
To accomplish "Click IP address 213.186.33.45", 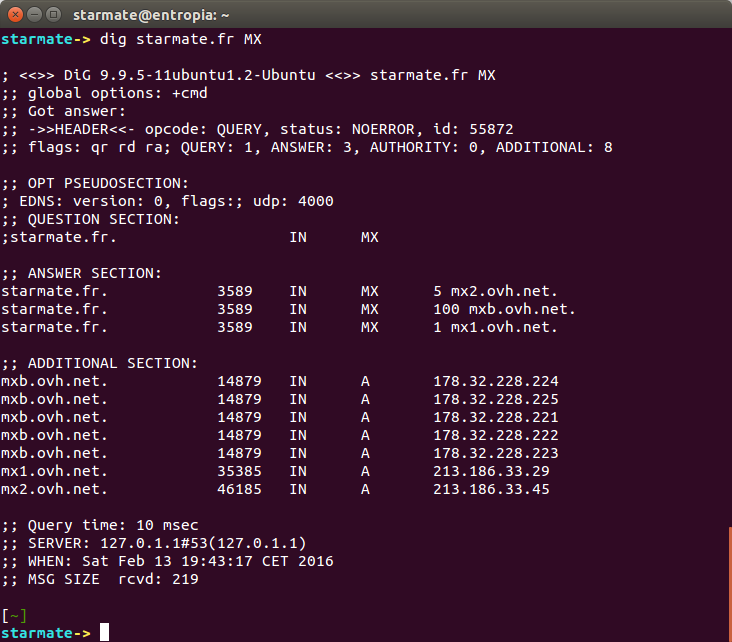I will tap(491, 489).
